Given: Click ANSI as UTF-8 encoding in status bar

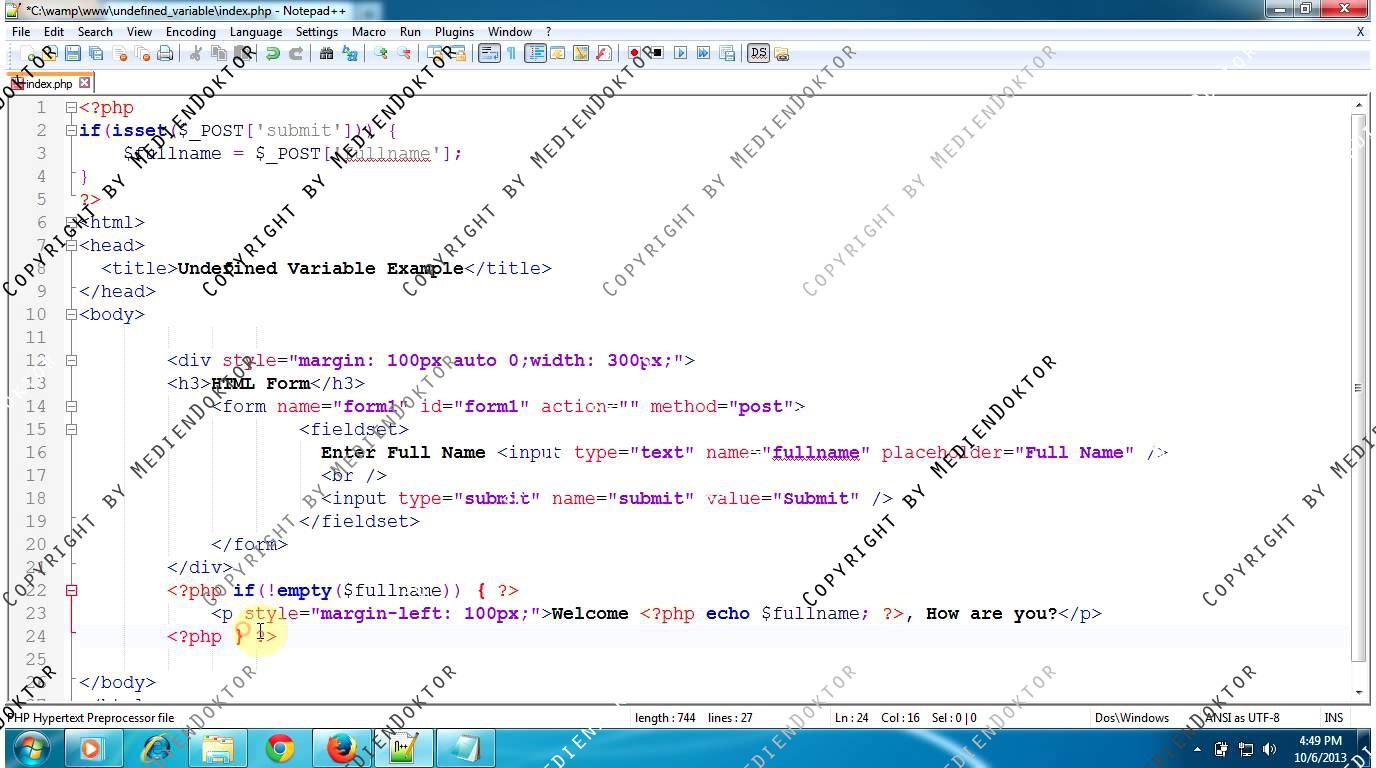Looking at the screenshot, I should (x=1242, y=717).
